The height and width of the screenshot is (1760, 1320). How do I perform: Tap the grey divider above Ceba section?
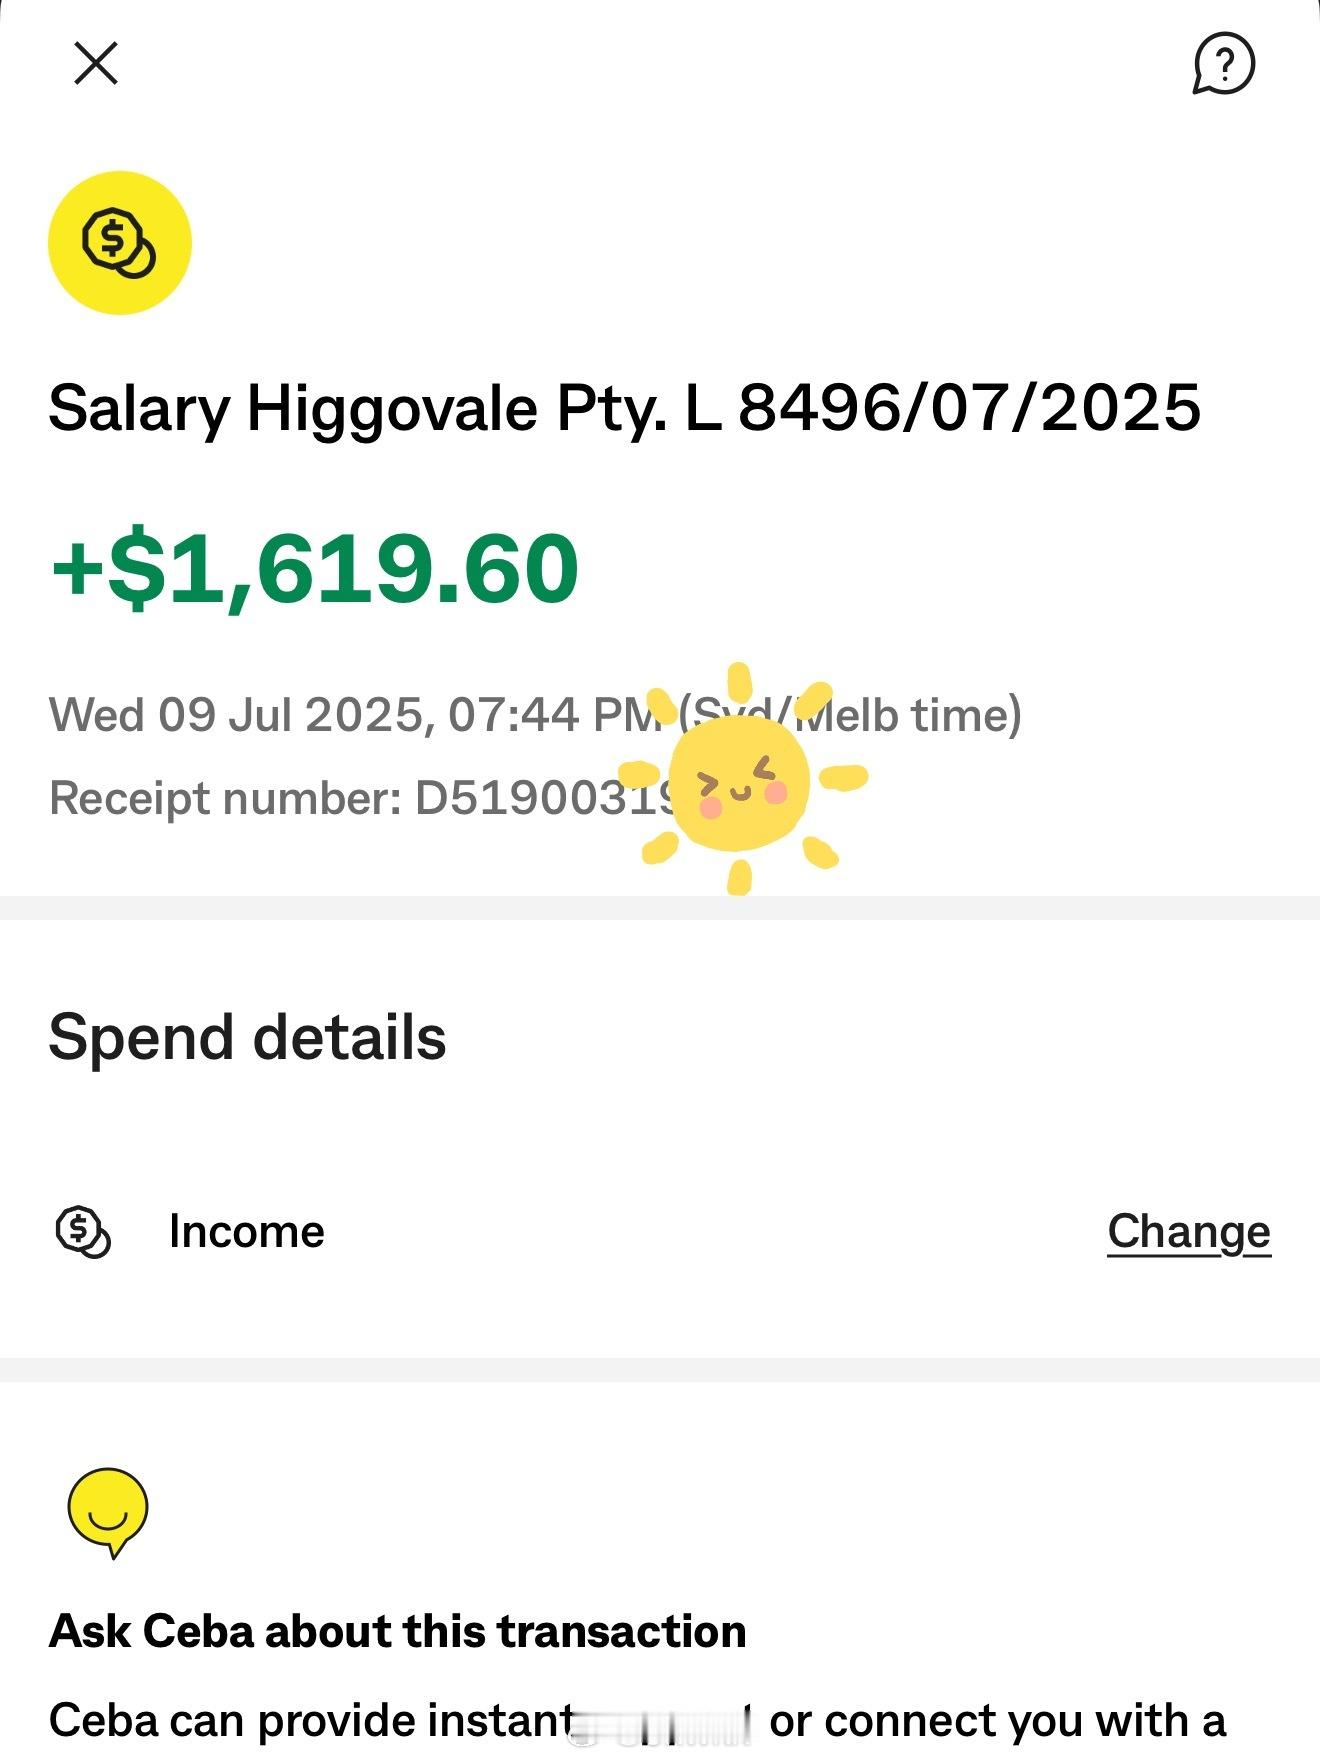pyautogui.click(x=660, y=1370)
